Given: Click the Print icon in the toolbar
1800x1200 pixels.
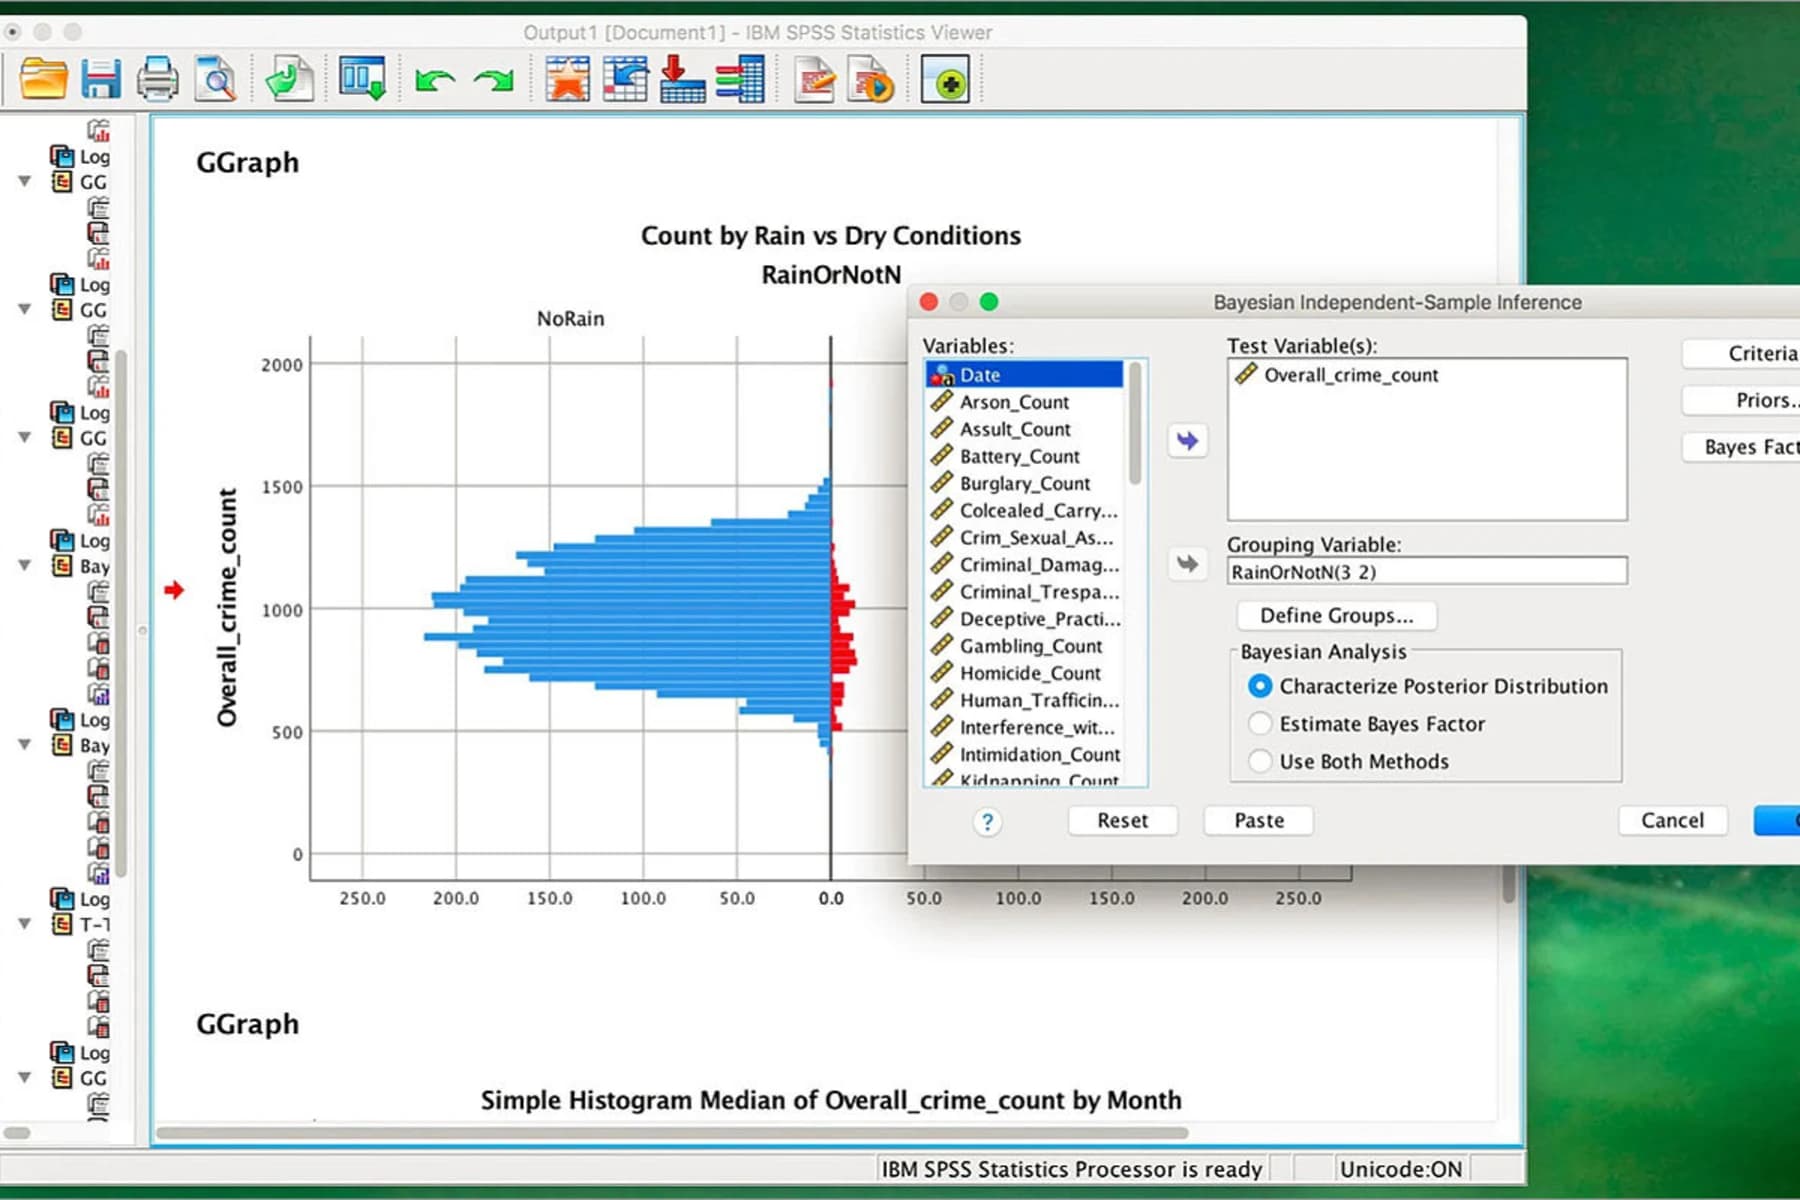Looking at the screenshot, I should point(157,78).
